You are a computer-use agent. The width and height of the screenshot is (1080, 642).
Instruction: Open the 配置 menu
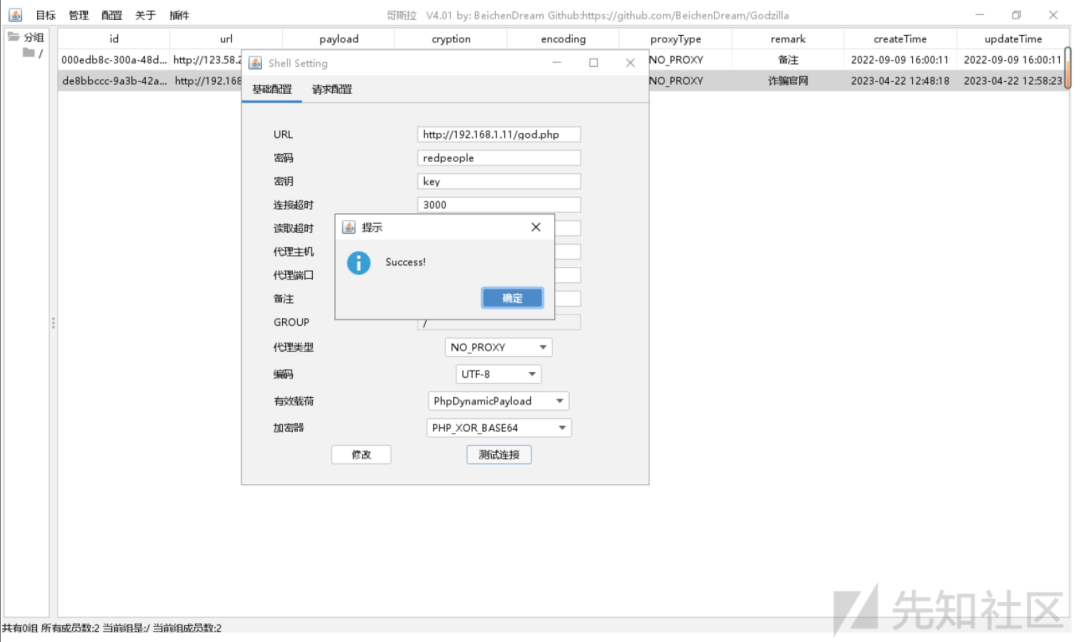coord(112,15)
